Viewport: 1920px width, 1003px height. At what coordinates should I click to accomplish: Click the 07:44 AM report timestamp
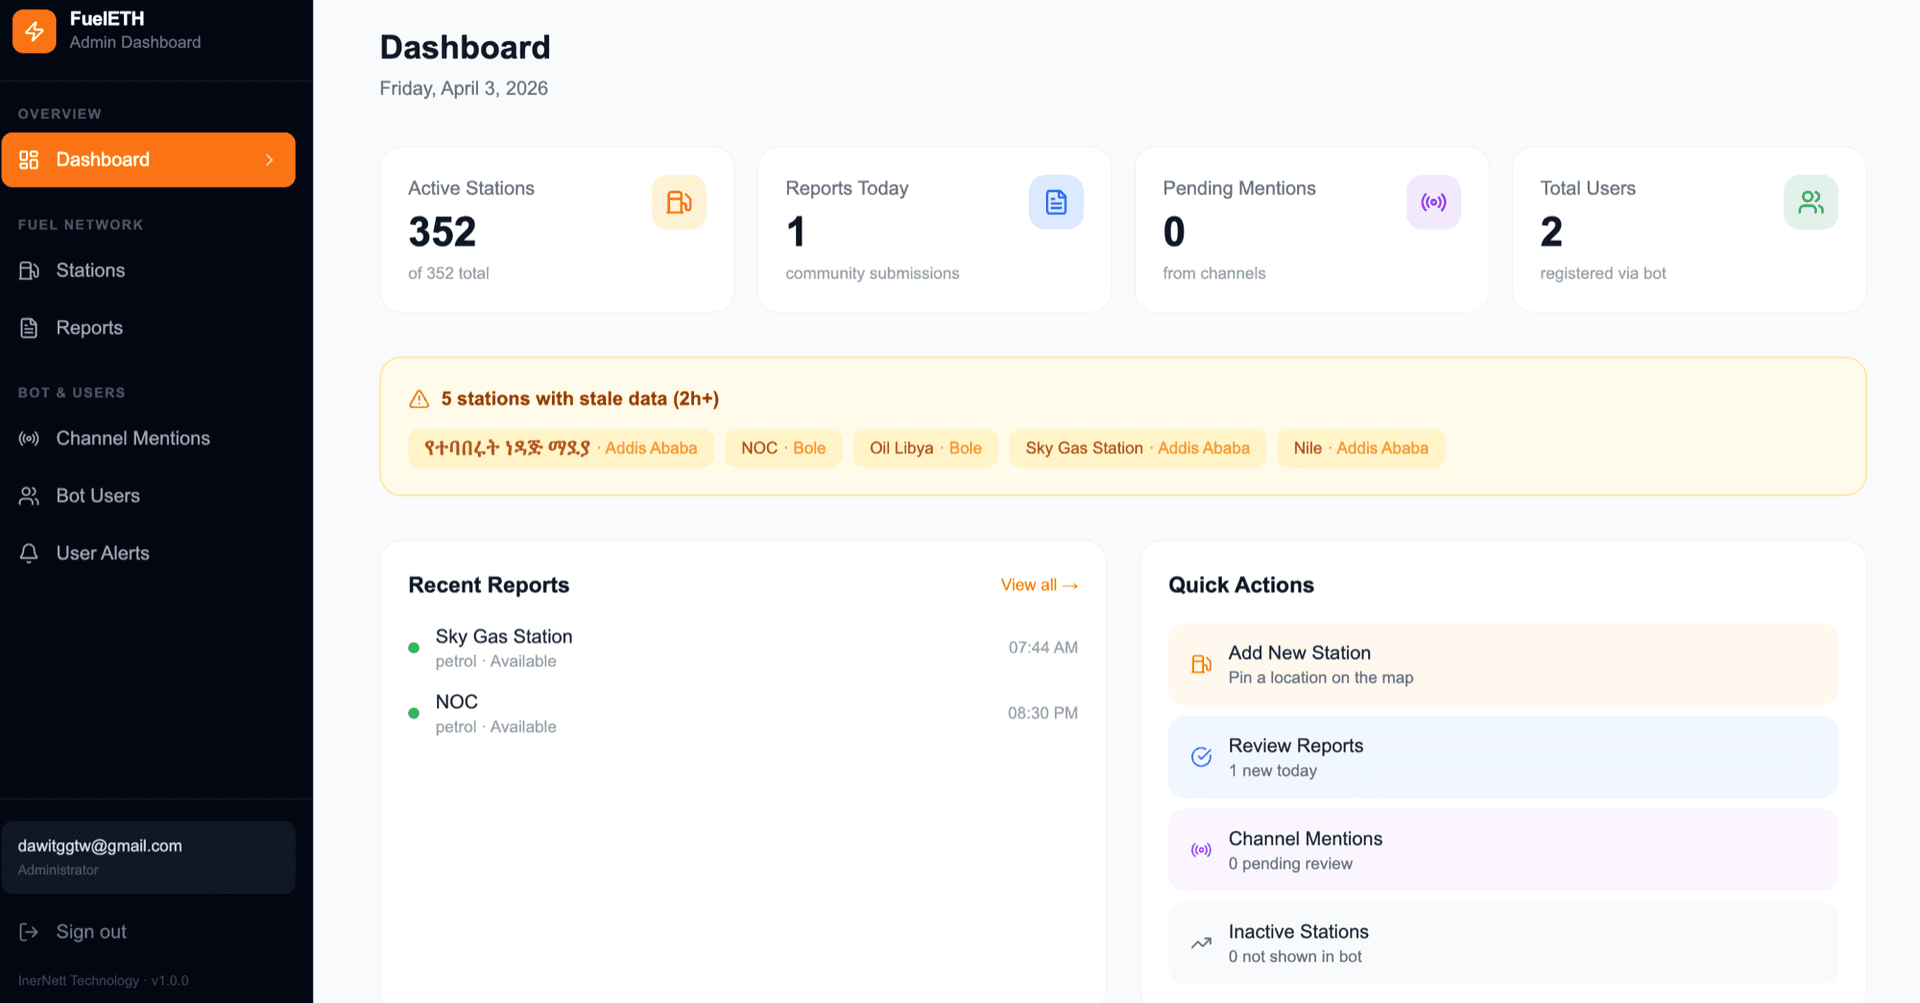pyautogui.click(x=1043, y=648)
